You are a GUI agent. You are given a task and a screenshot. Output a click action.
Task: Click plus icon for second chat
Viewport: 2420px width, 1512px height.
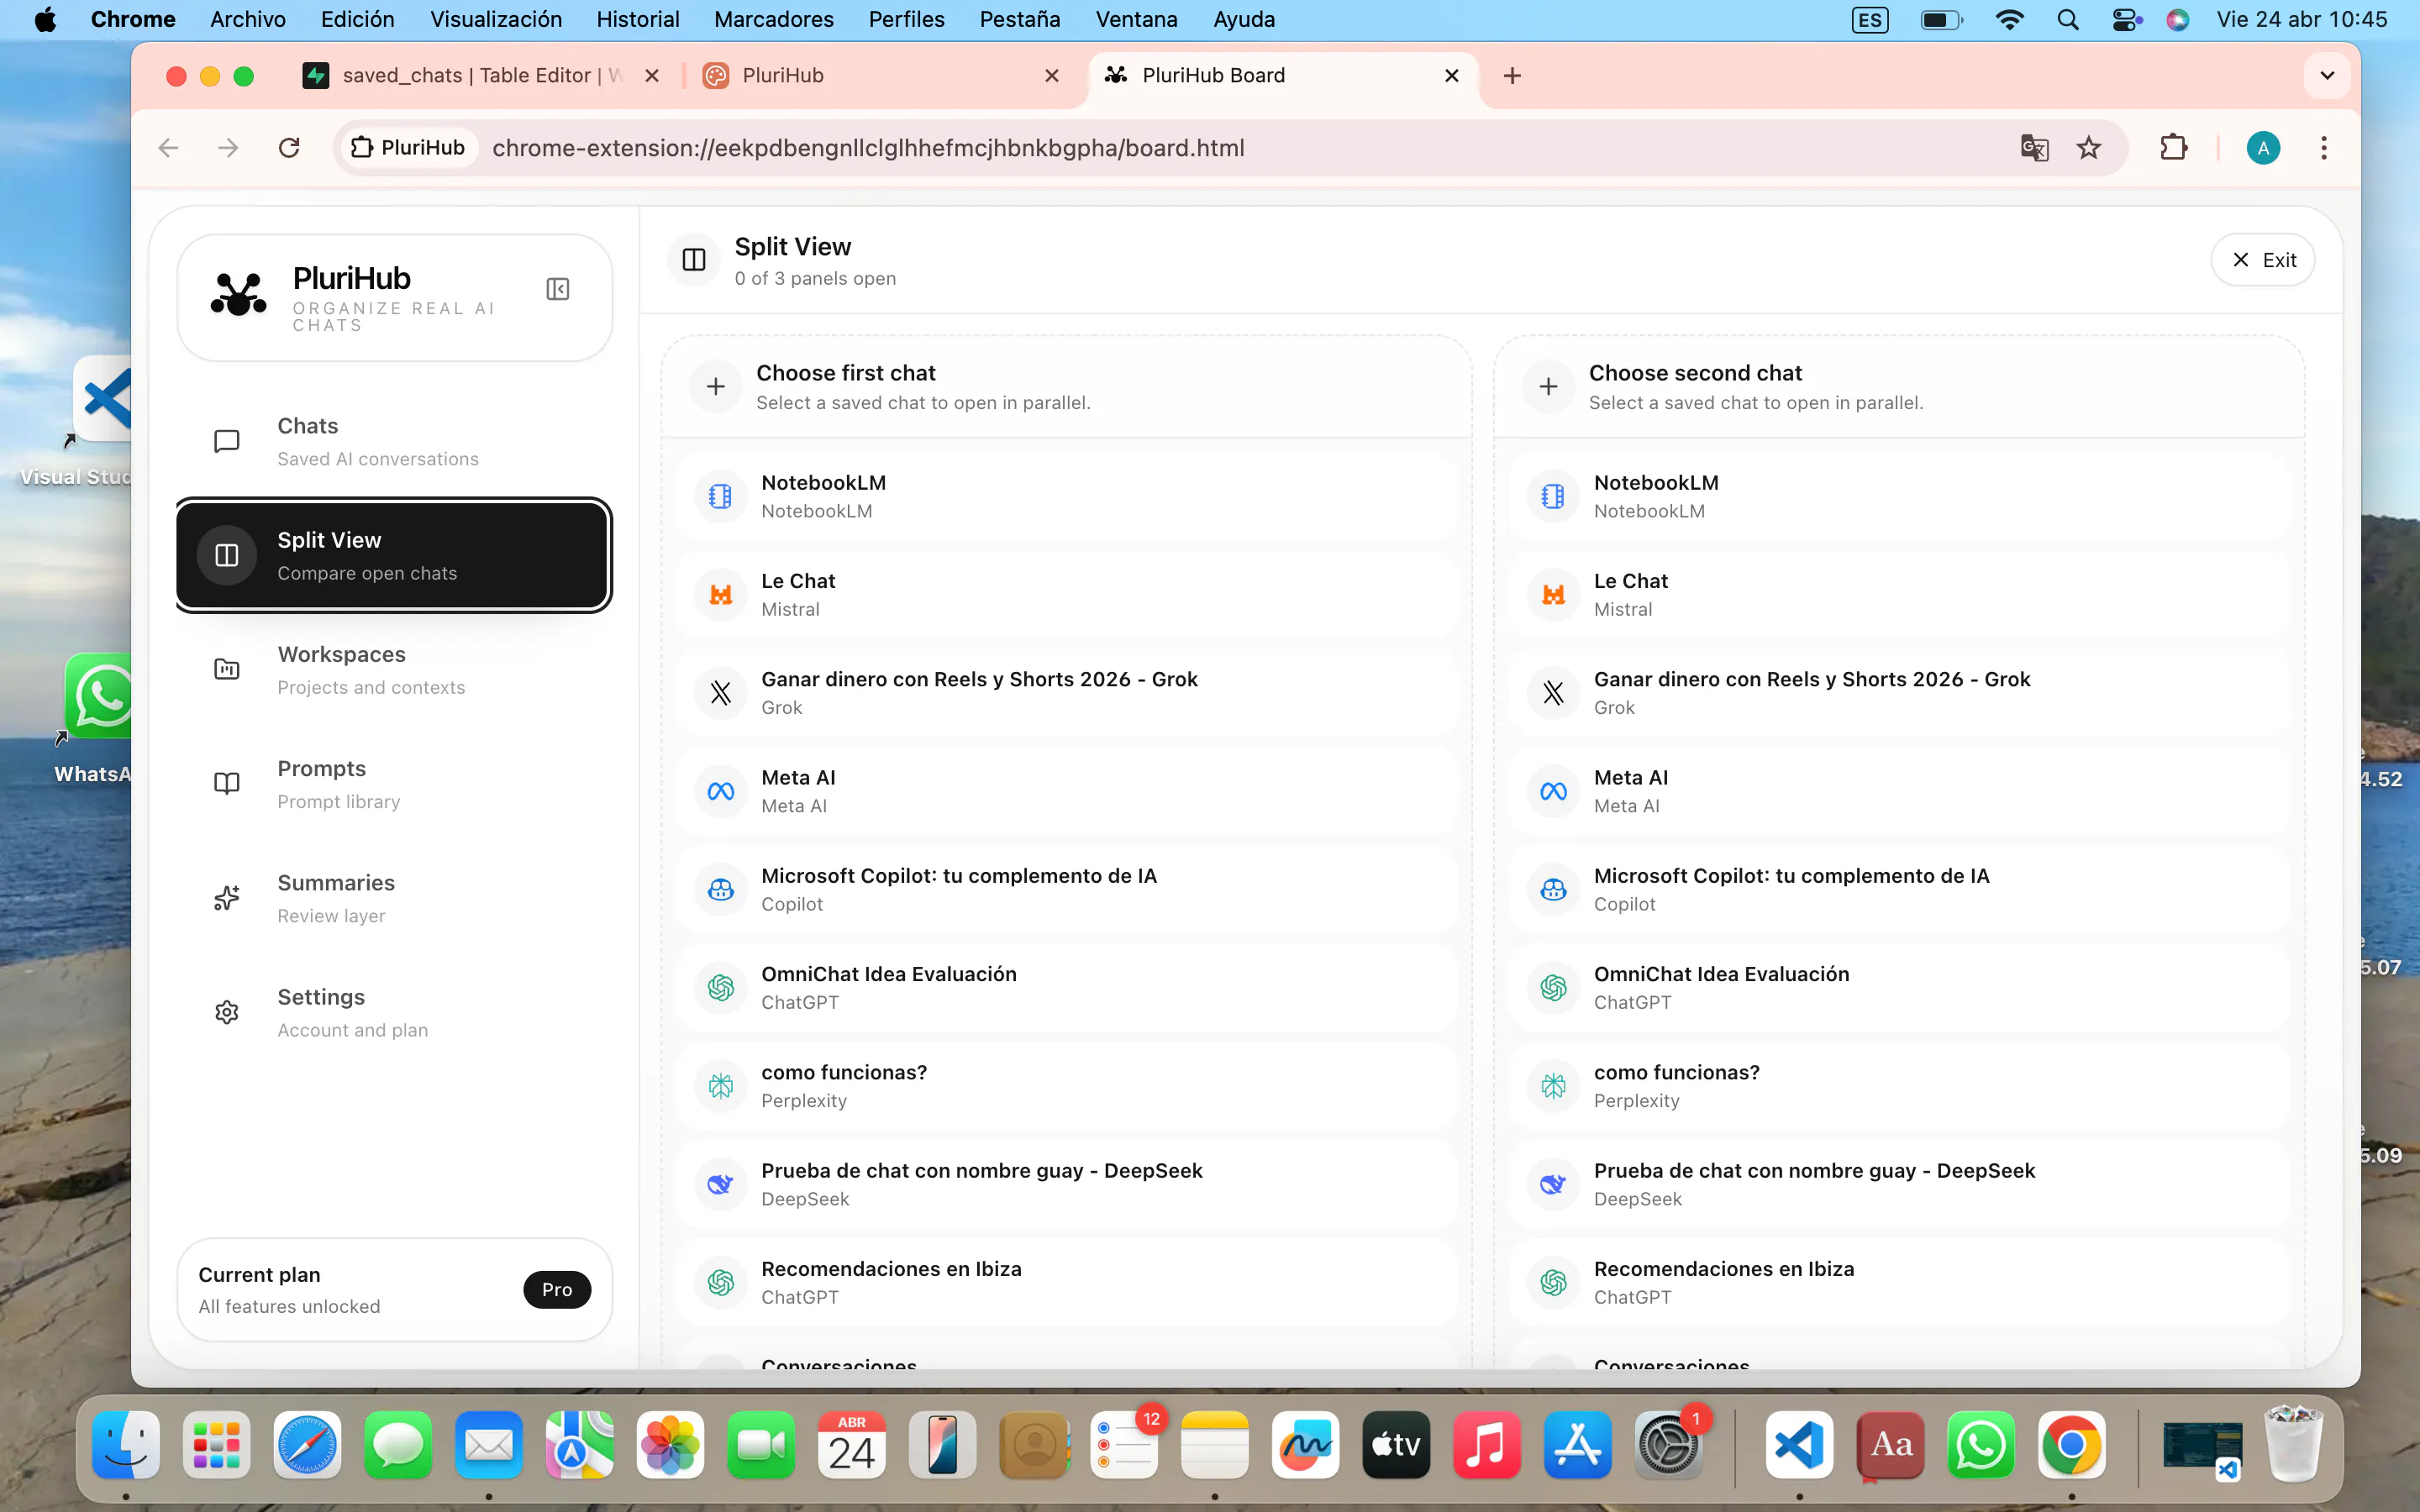[x=1548, y=386]
